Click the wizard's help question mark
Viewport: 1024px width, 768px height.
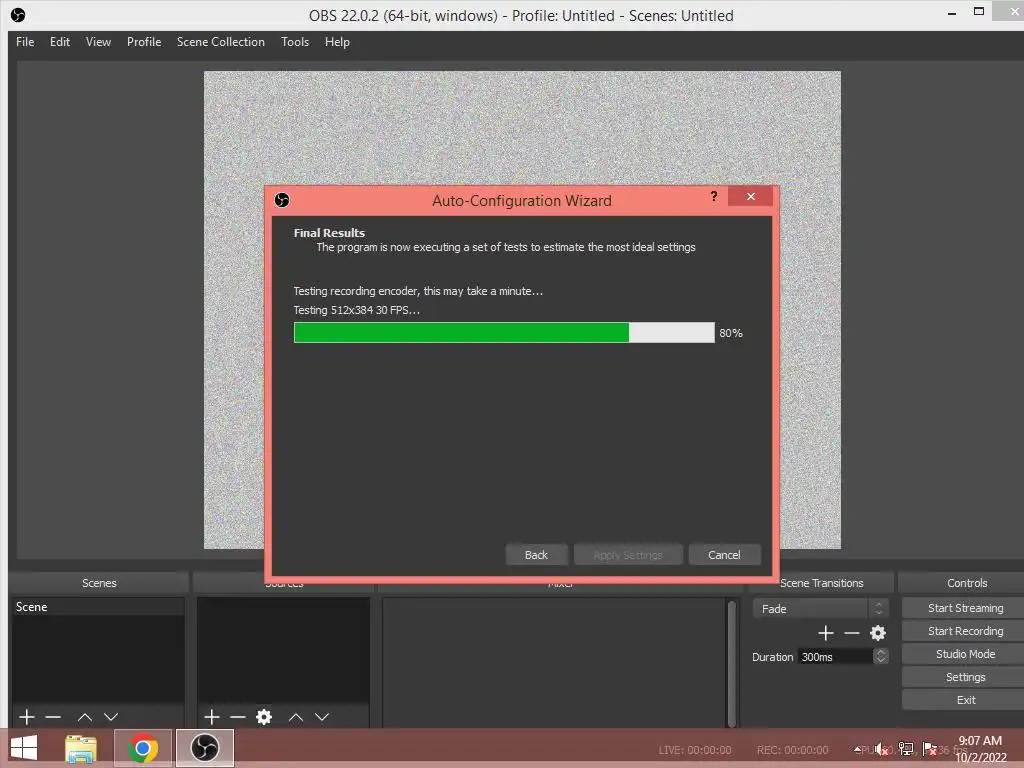click(x=714, y=196)
